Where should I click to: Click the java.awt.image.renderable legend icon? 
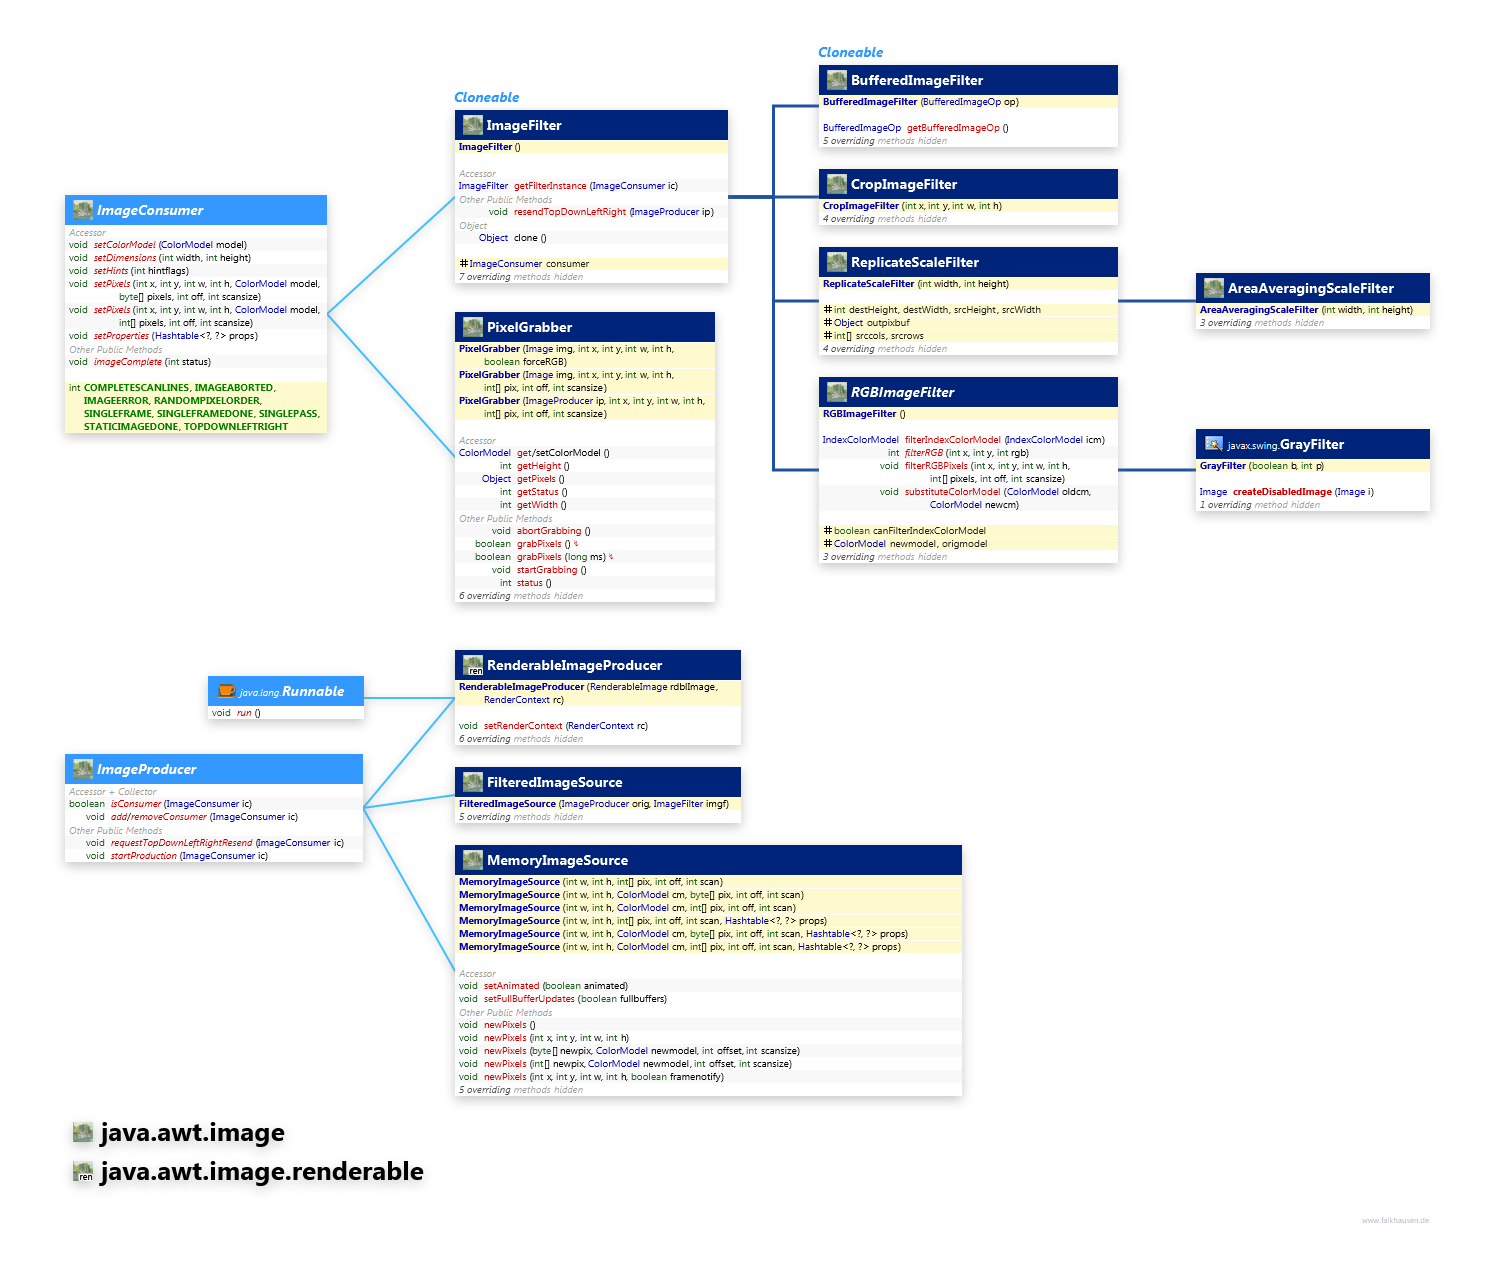pyautogui.click(x=83, y=1171)
